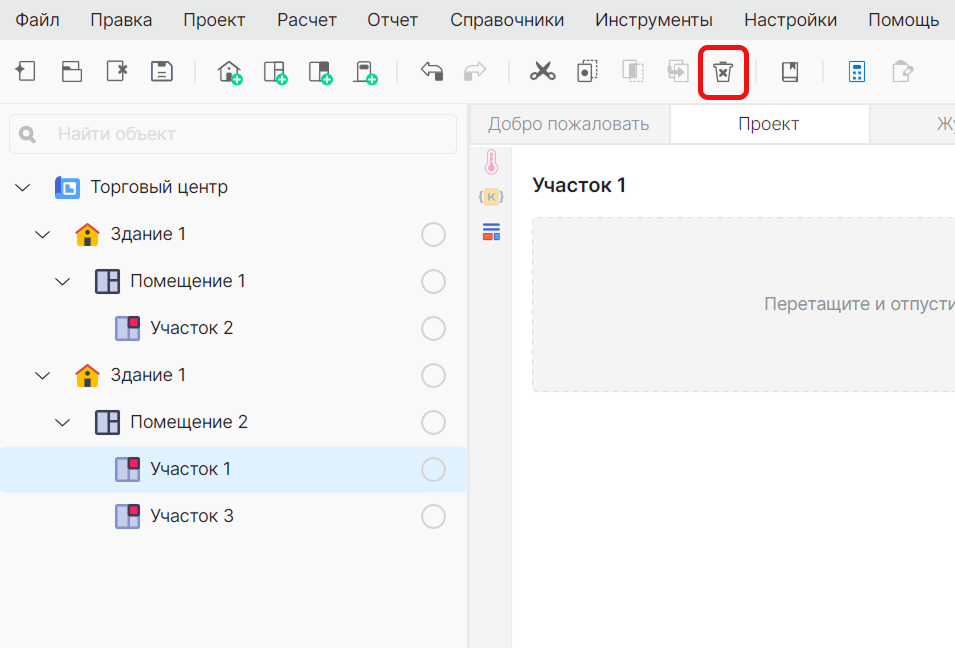Open the Проект menu
Image resolution: width=955 pixels, height=648 pixels.
(214, 20)
